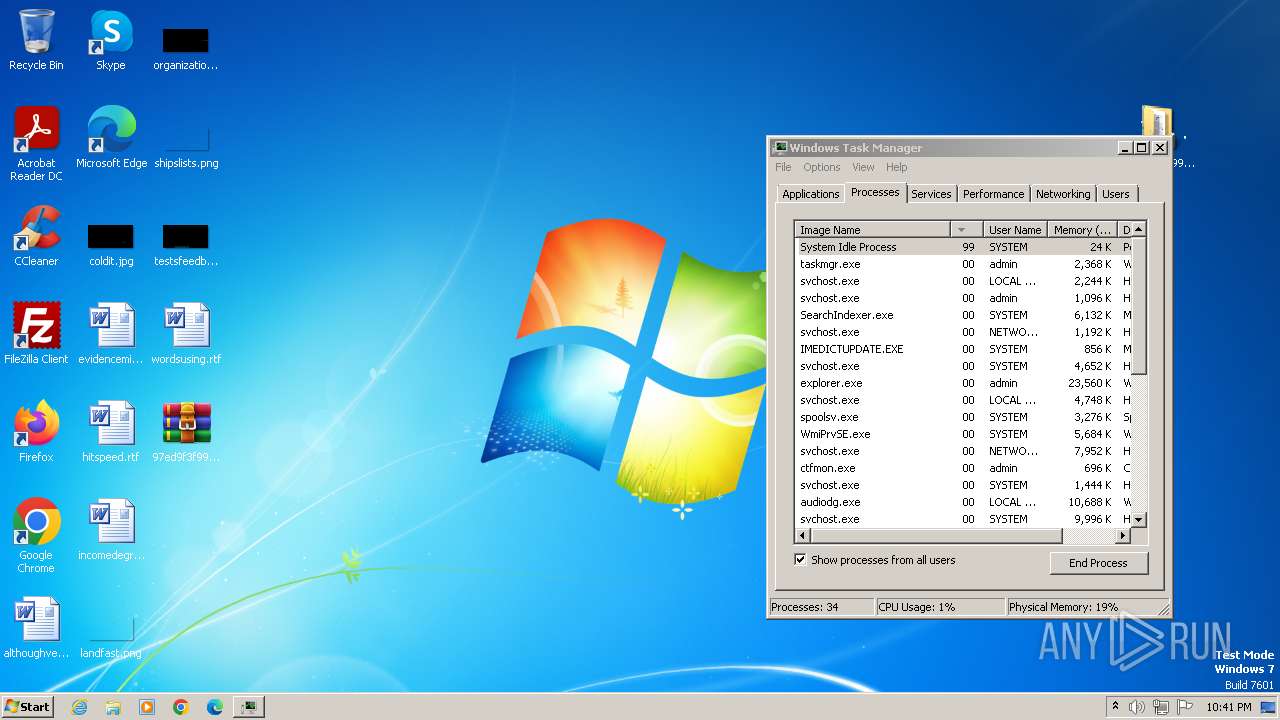Open Windows Media Player taskbar icon
This screenshot has width=1280, height=720.
[147, 707]
